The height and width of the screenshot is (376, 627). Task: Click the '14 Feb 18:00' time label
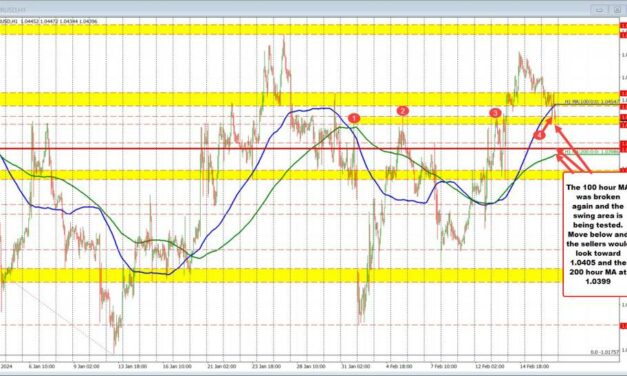click(x=534, y=366)
